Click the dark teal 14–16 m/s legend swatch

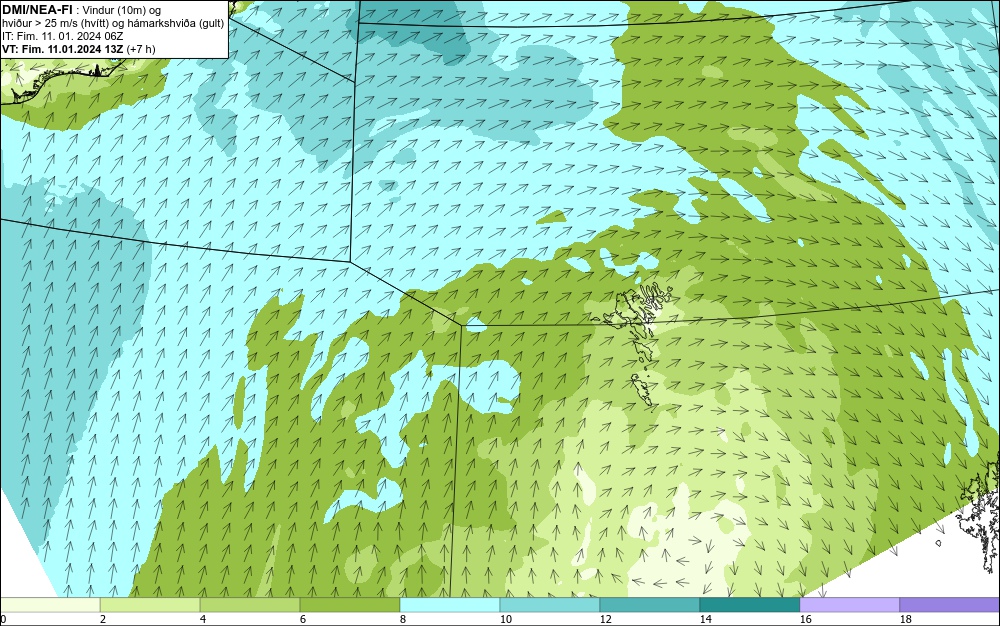(749, 605)
